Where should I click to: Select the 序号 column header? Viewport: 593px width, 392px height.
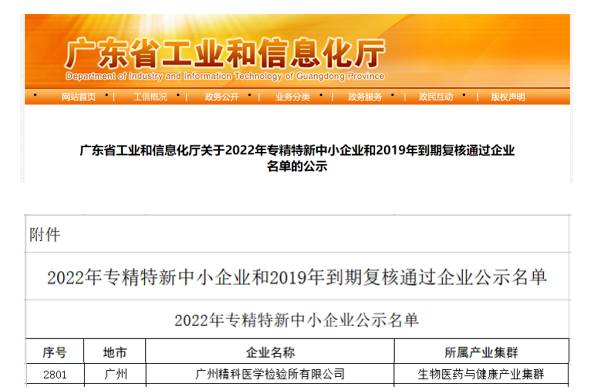tap(54, 352)
